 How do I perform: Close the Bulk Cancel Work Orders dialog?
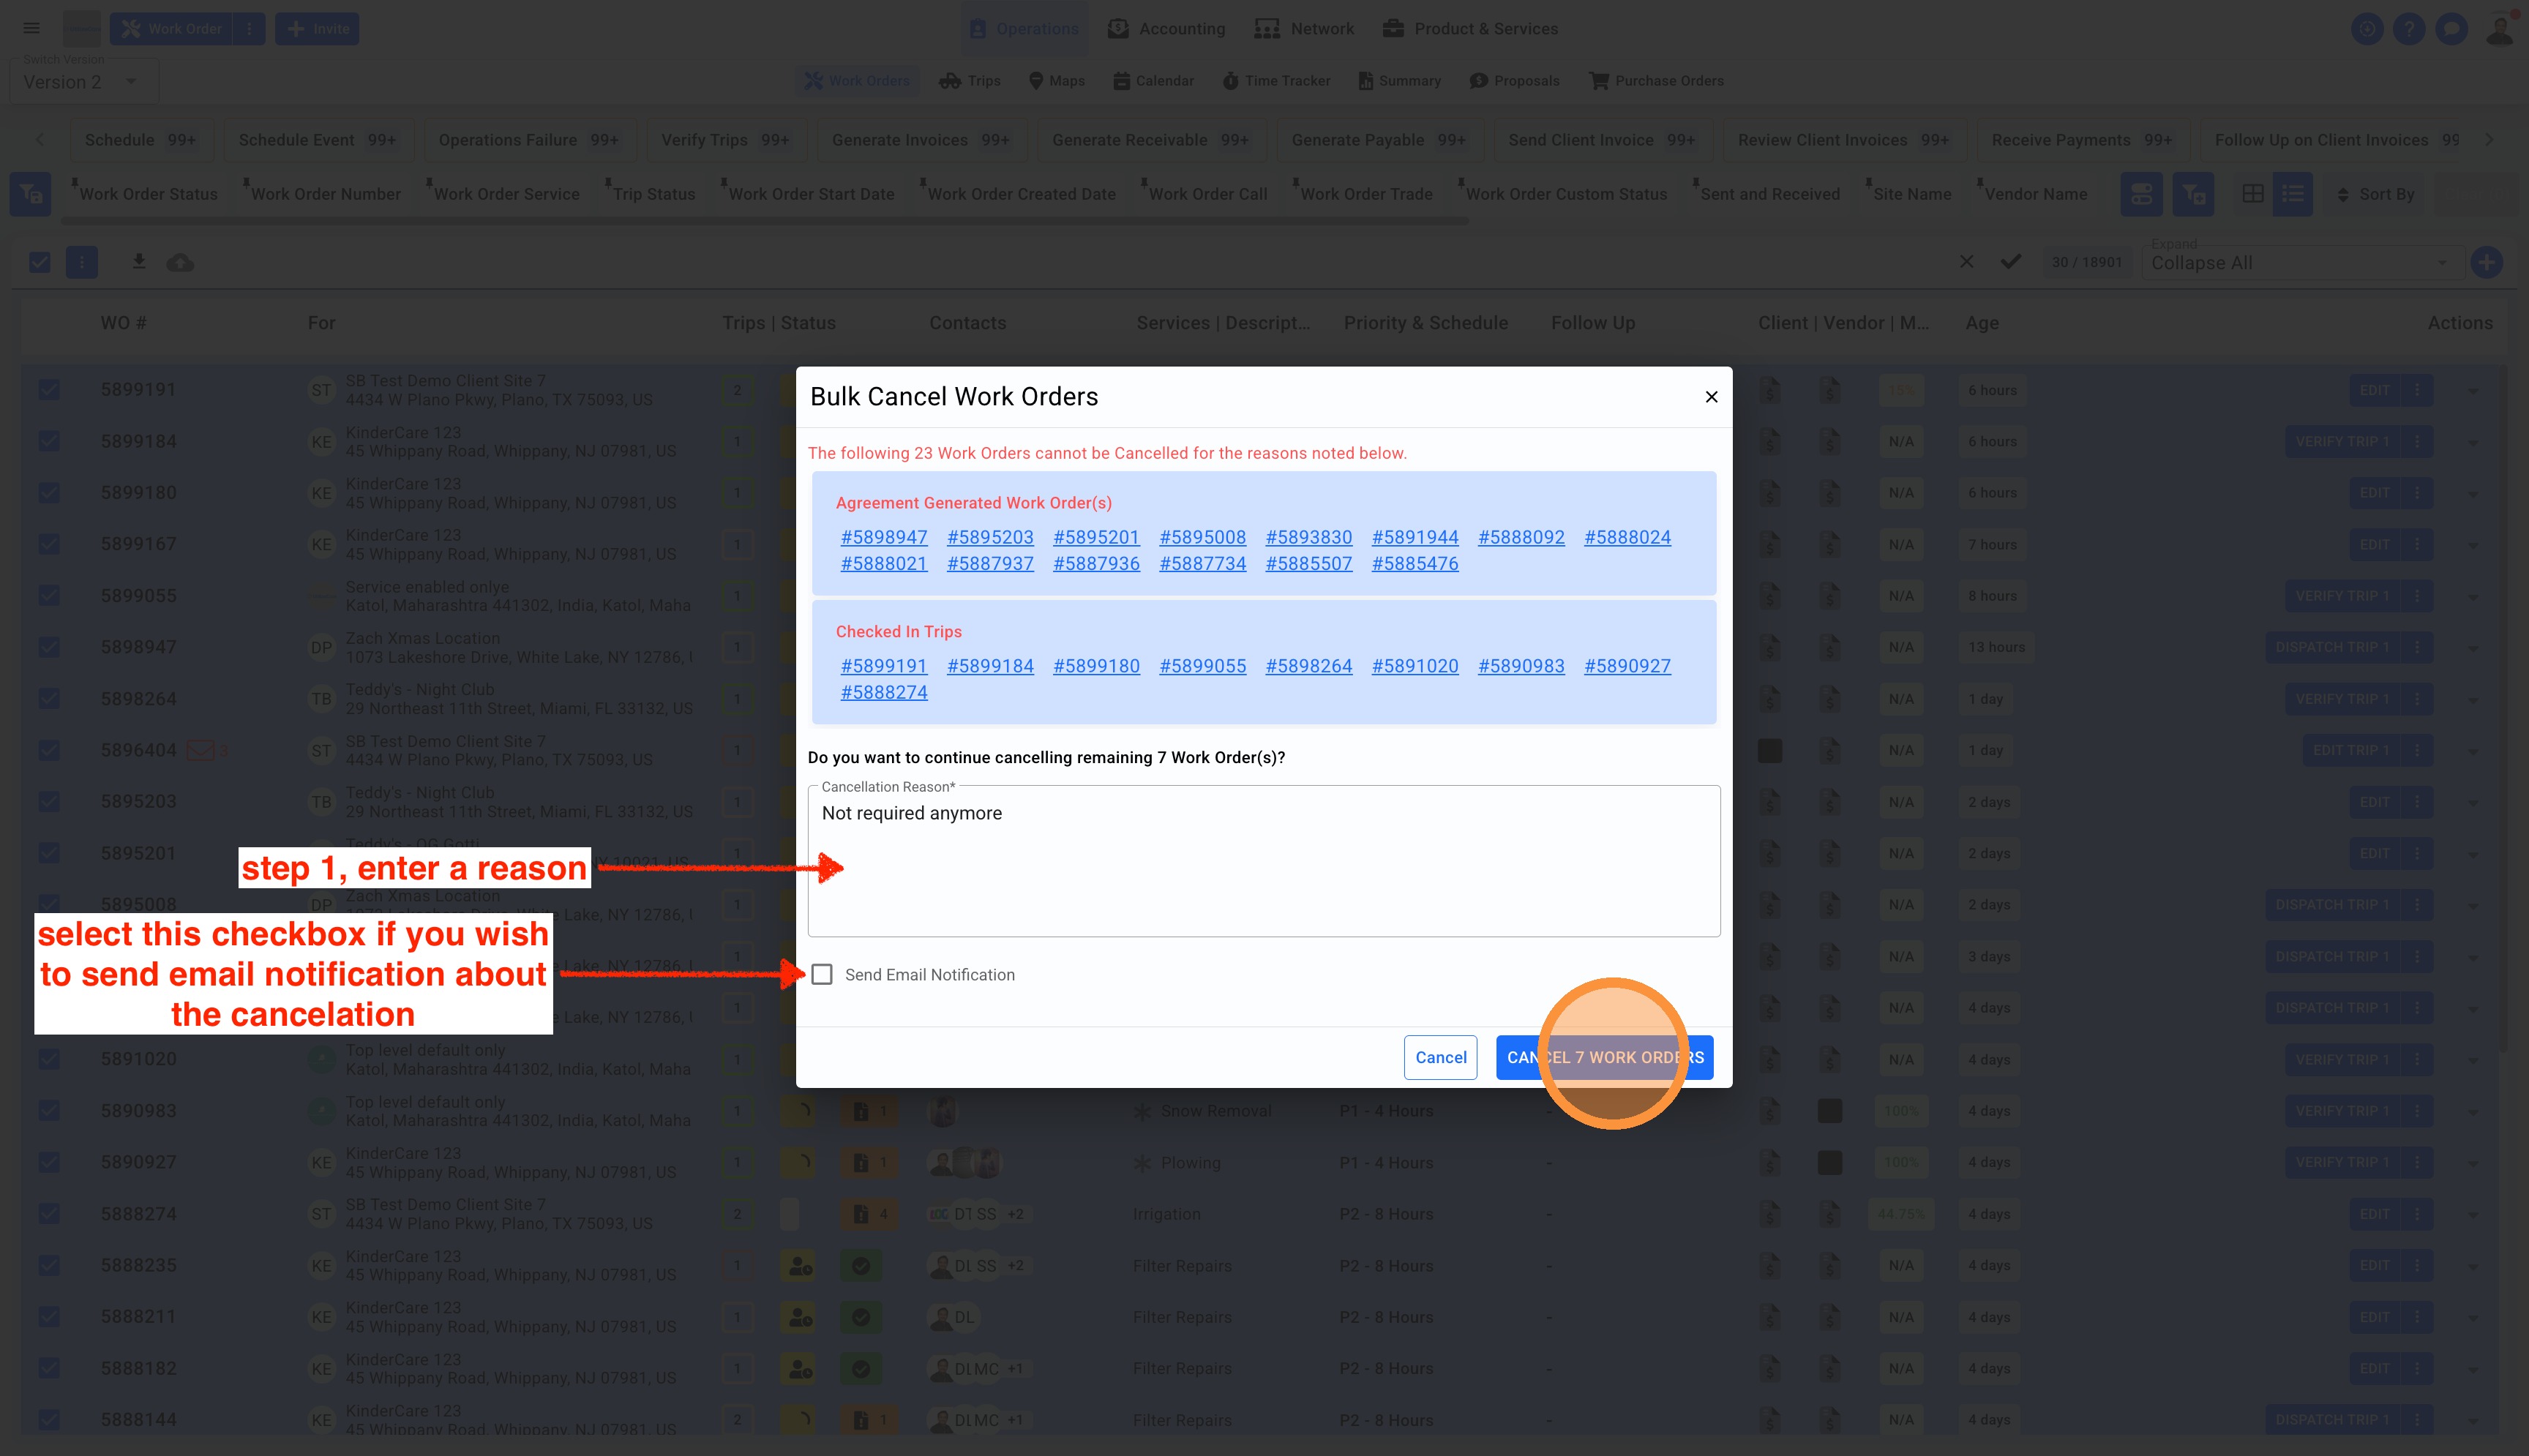1711,397
